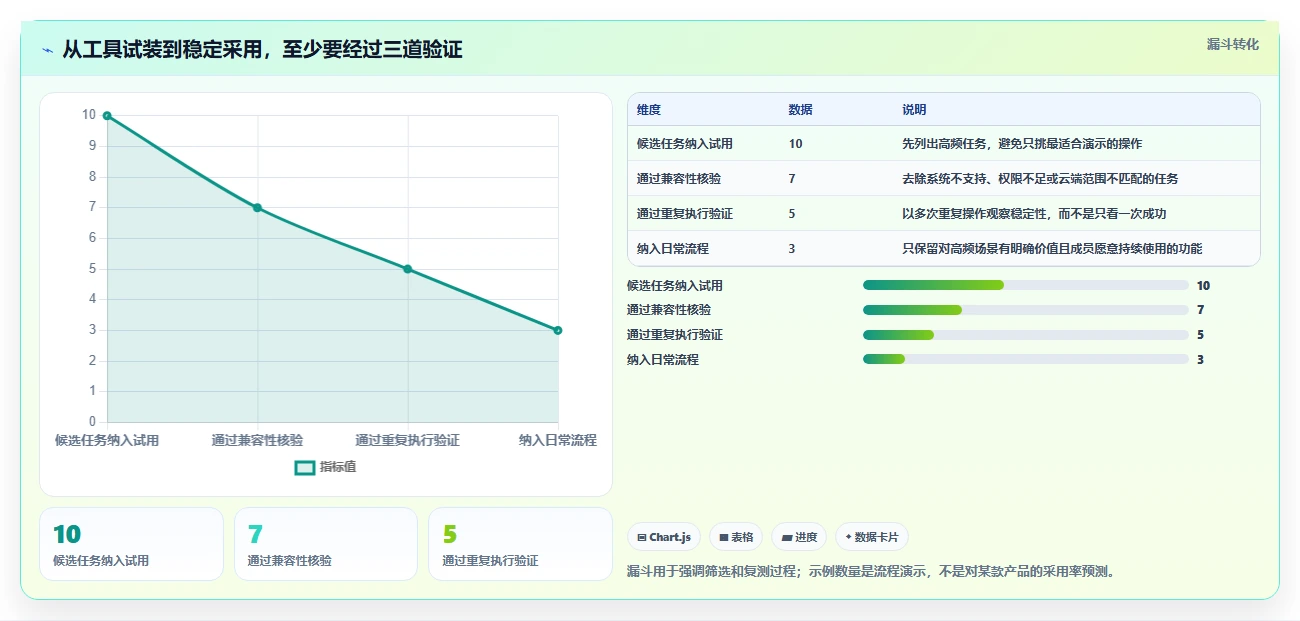Click the 说明 table column header
Image resolution: width=1300 pixels, height=621 pixels.
tap(914, 110)
